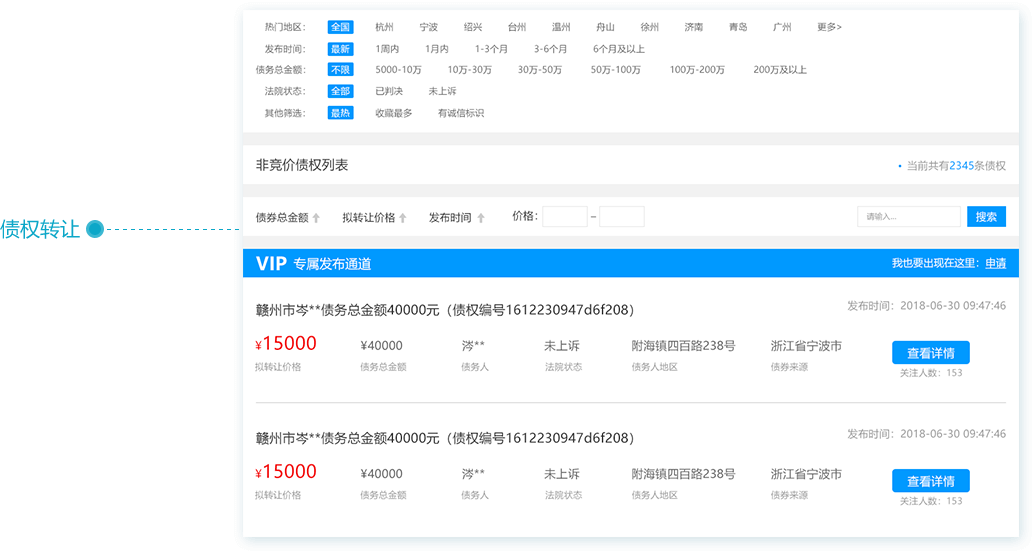This screenshot has width=1034, height=553.
Task: Expand more regions with 更多>
Action: (829, 27)
